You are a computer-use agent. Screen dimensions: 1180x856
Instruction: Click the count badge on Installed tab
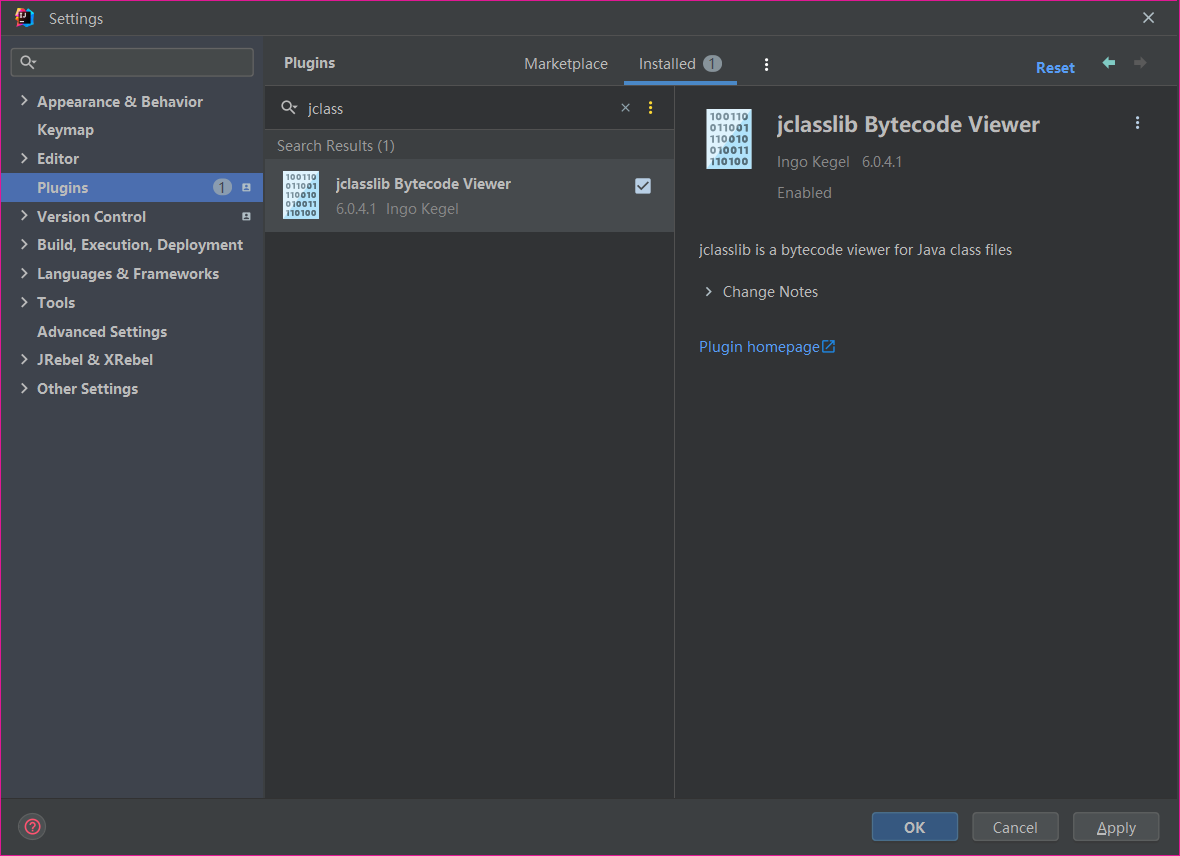[x=712, y=63]
